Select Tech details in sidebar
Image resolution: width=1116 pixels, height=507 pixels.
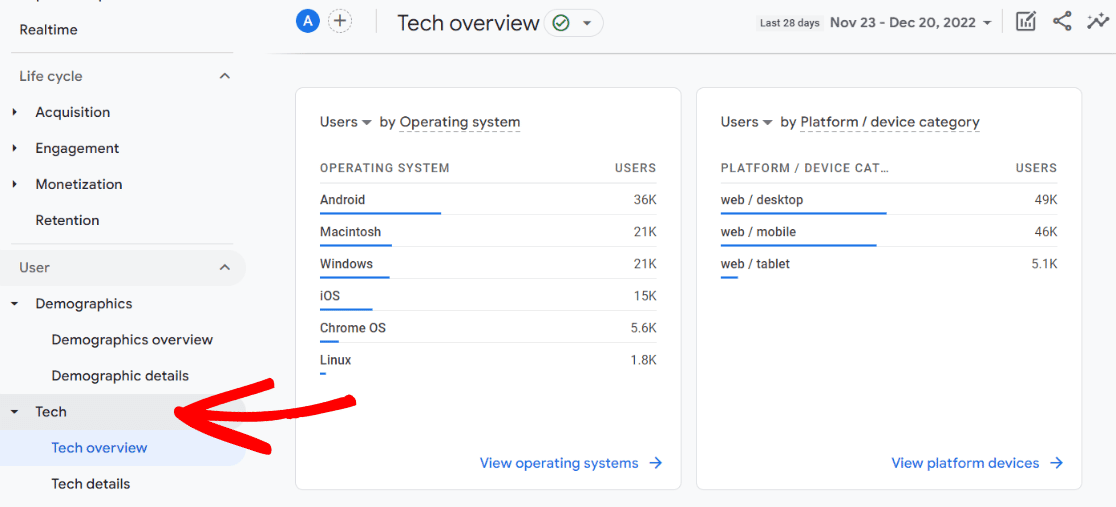(x=91, y=484)
